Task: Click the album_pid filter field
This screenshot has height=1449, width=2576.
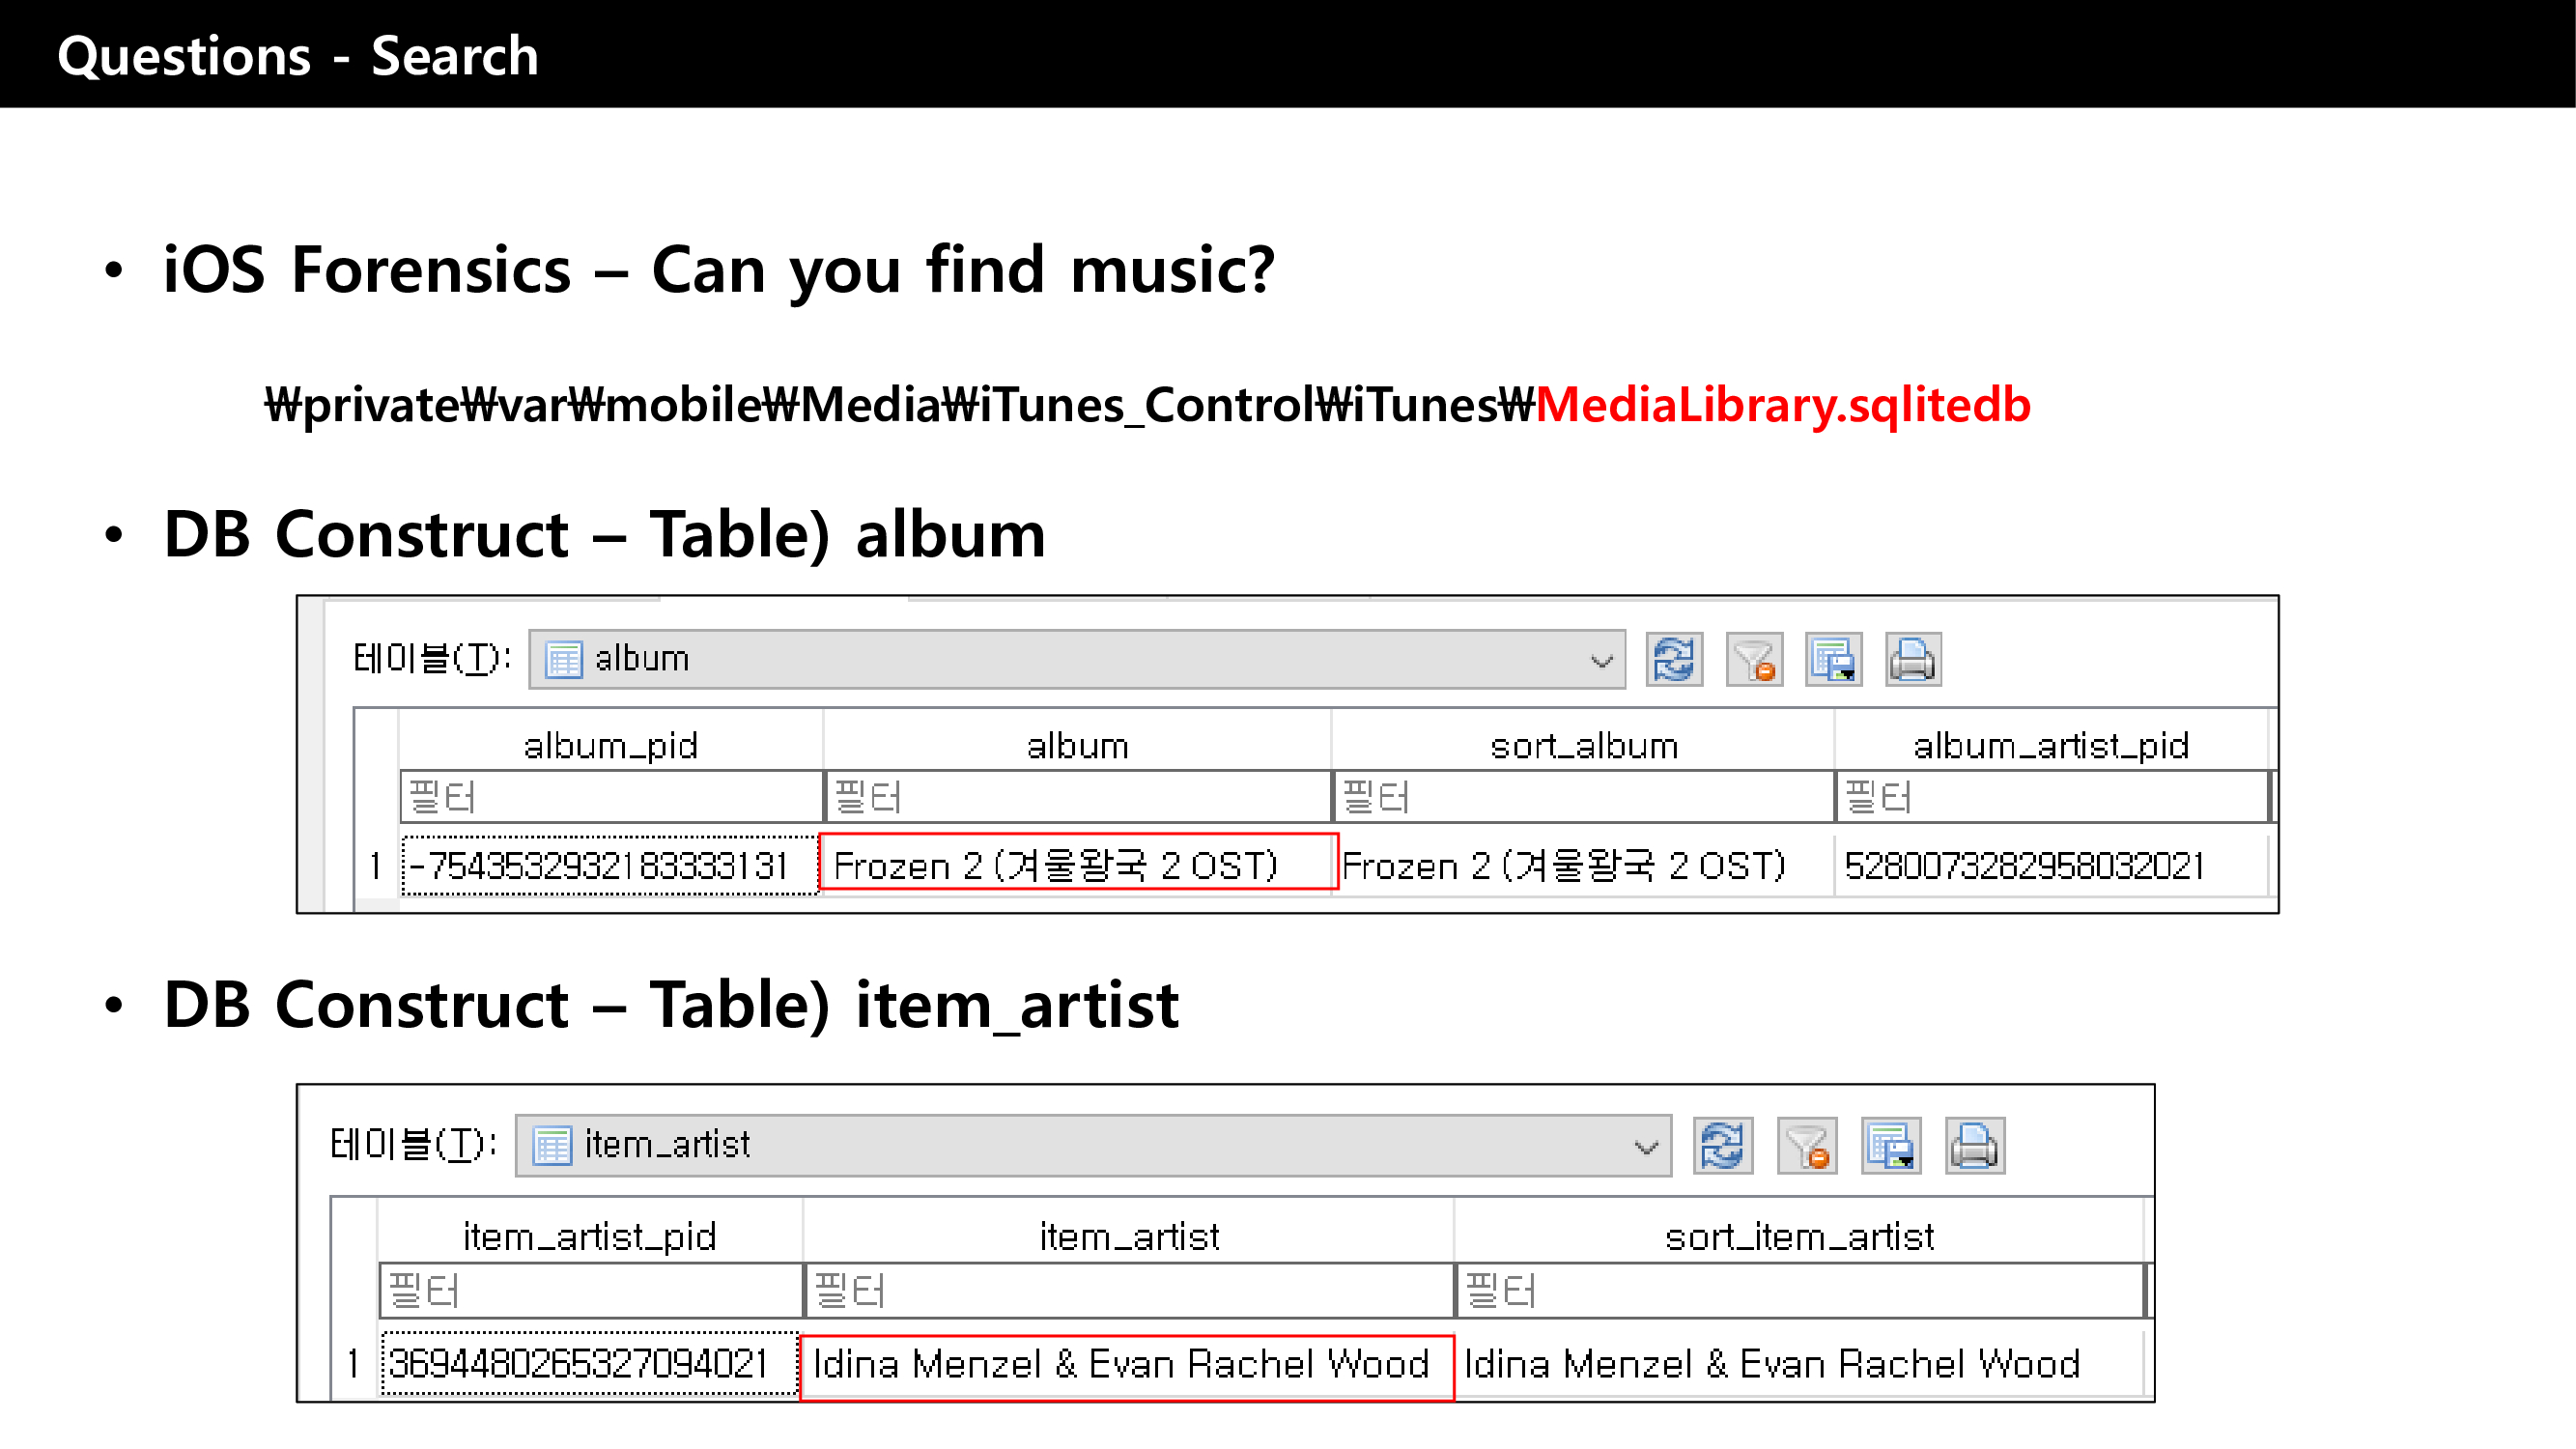Action: (610, 797)
